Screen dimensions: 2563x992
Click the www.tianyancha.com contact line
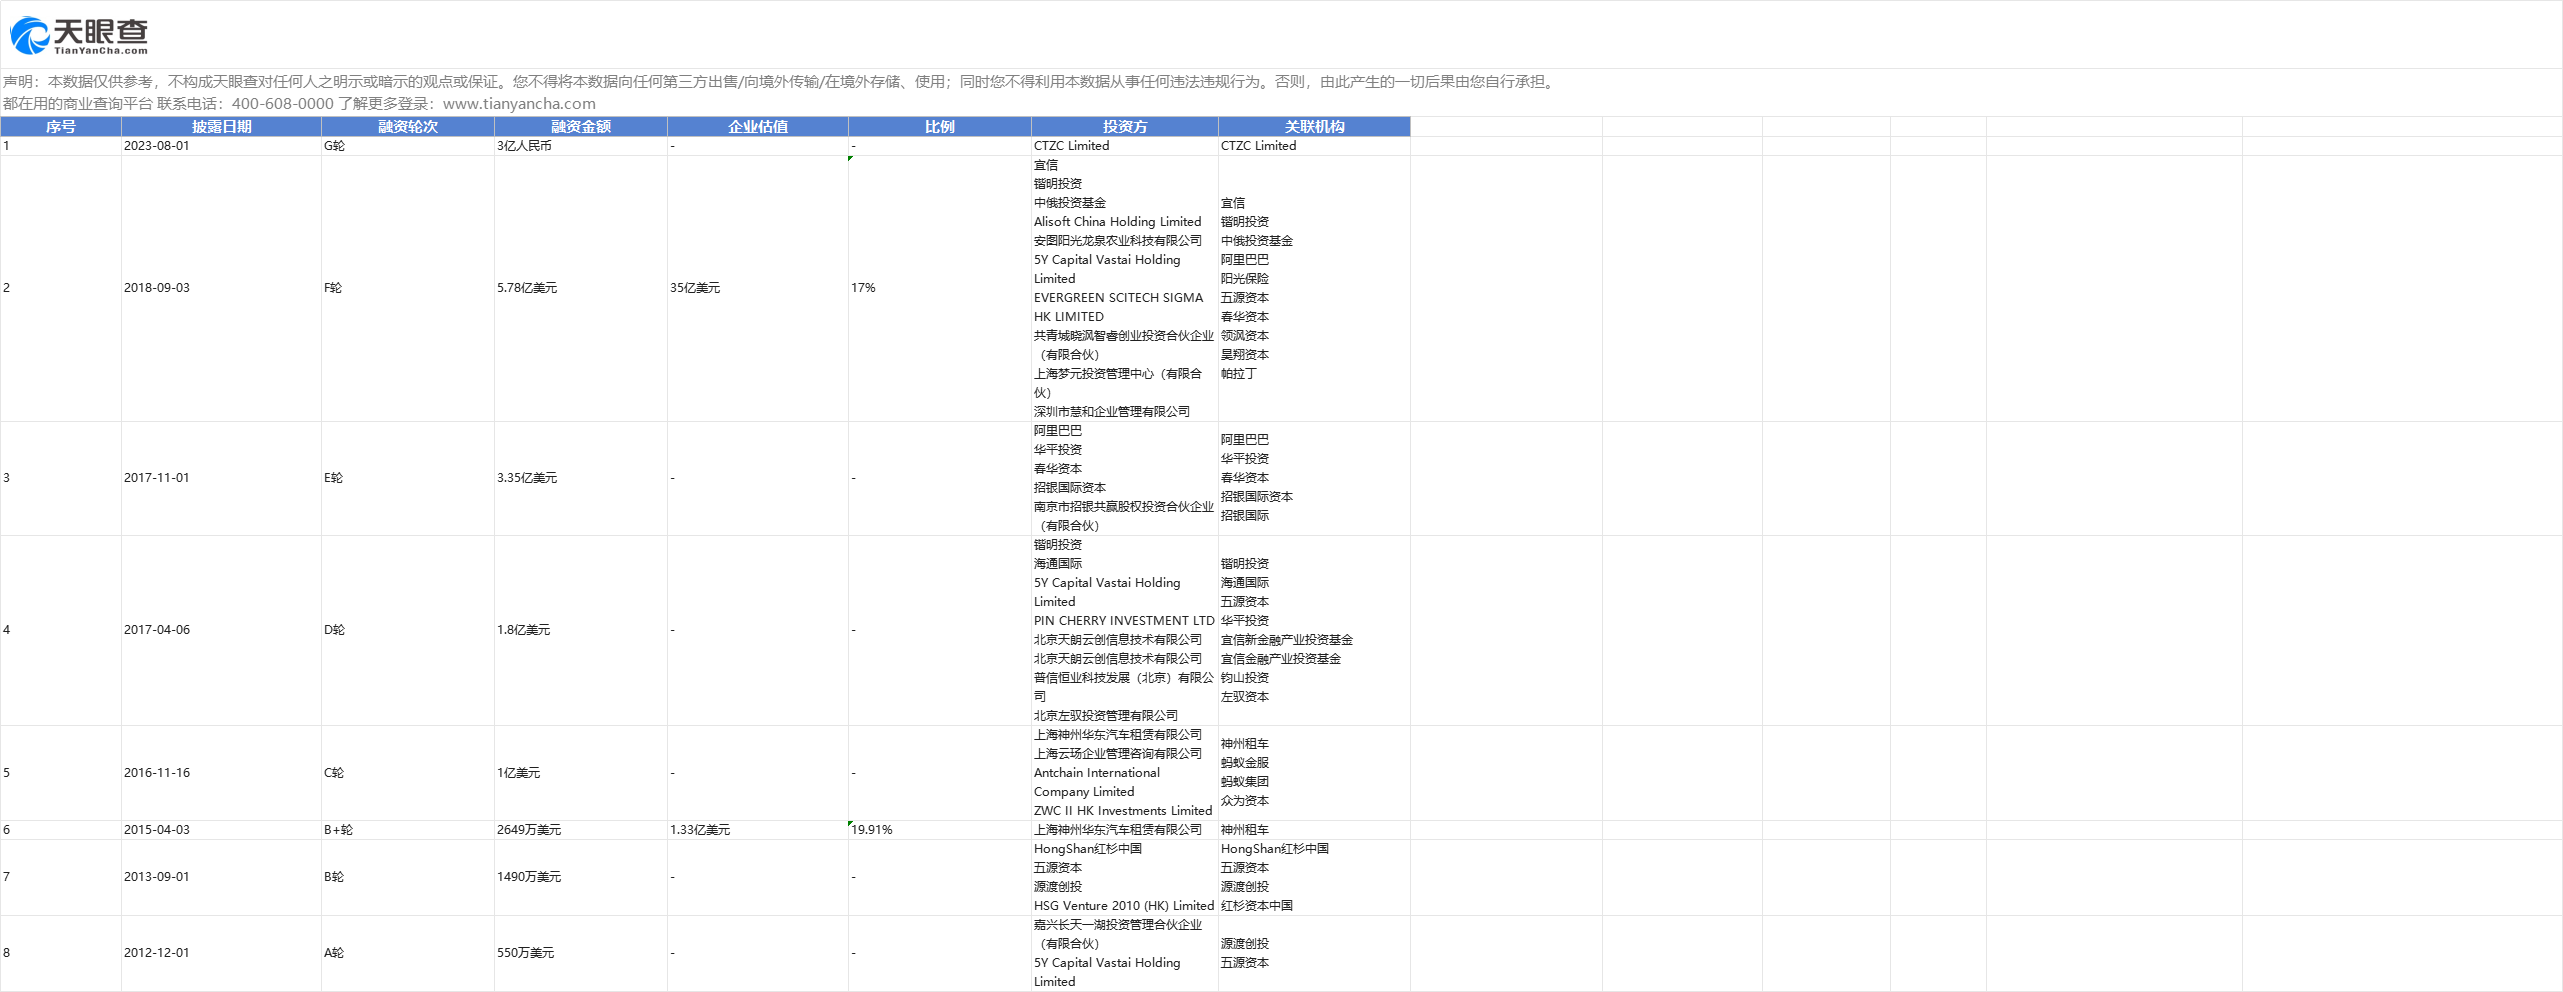coord(299,104)
